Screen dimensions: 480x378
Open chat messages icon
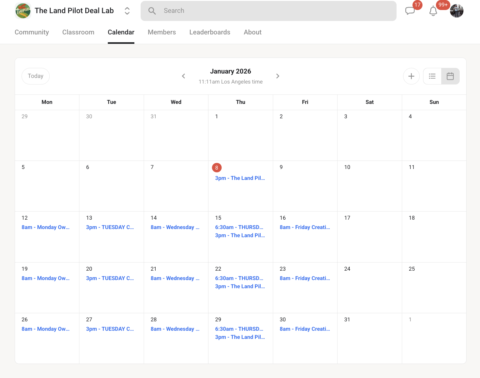[x=410, y=11]
